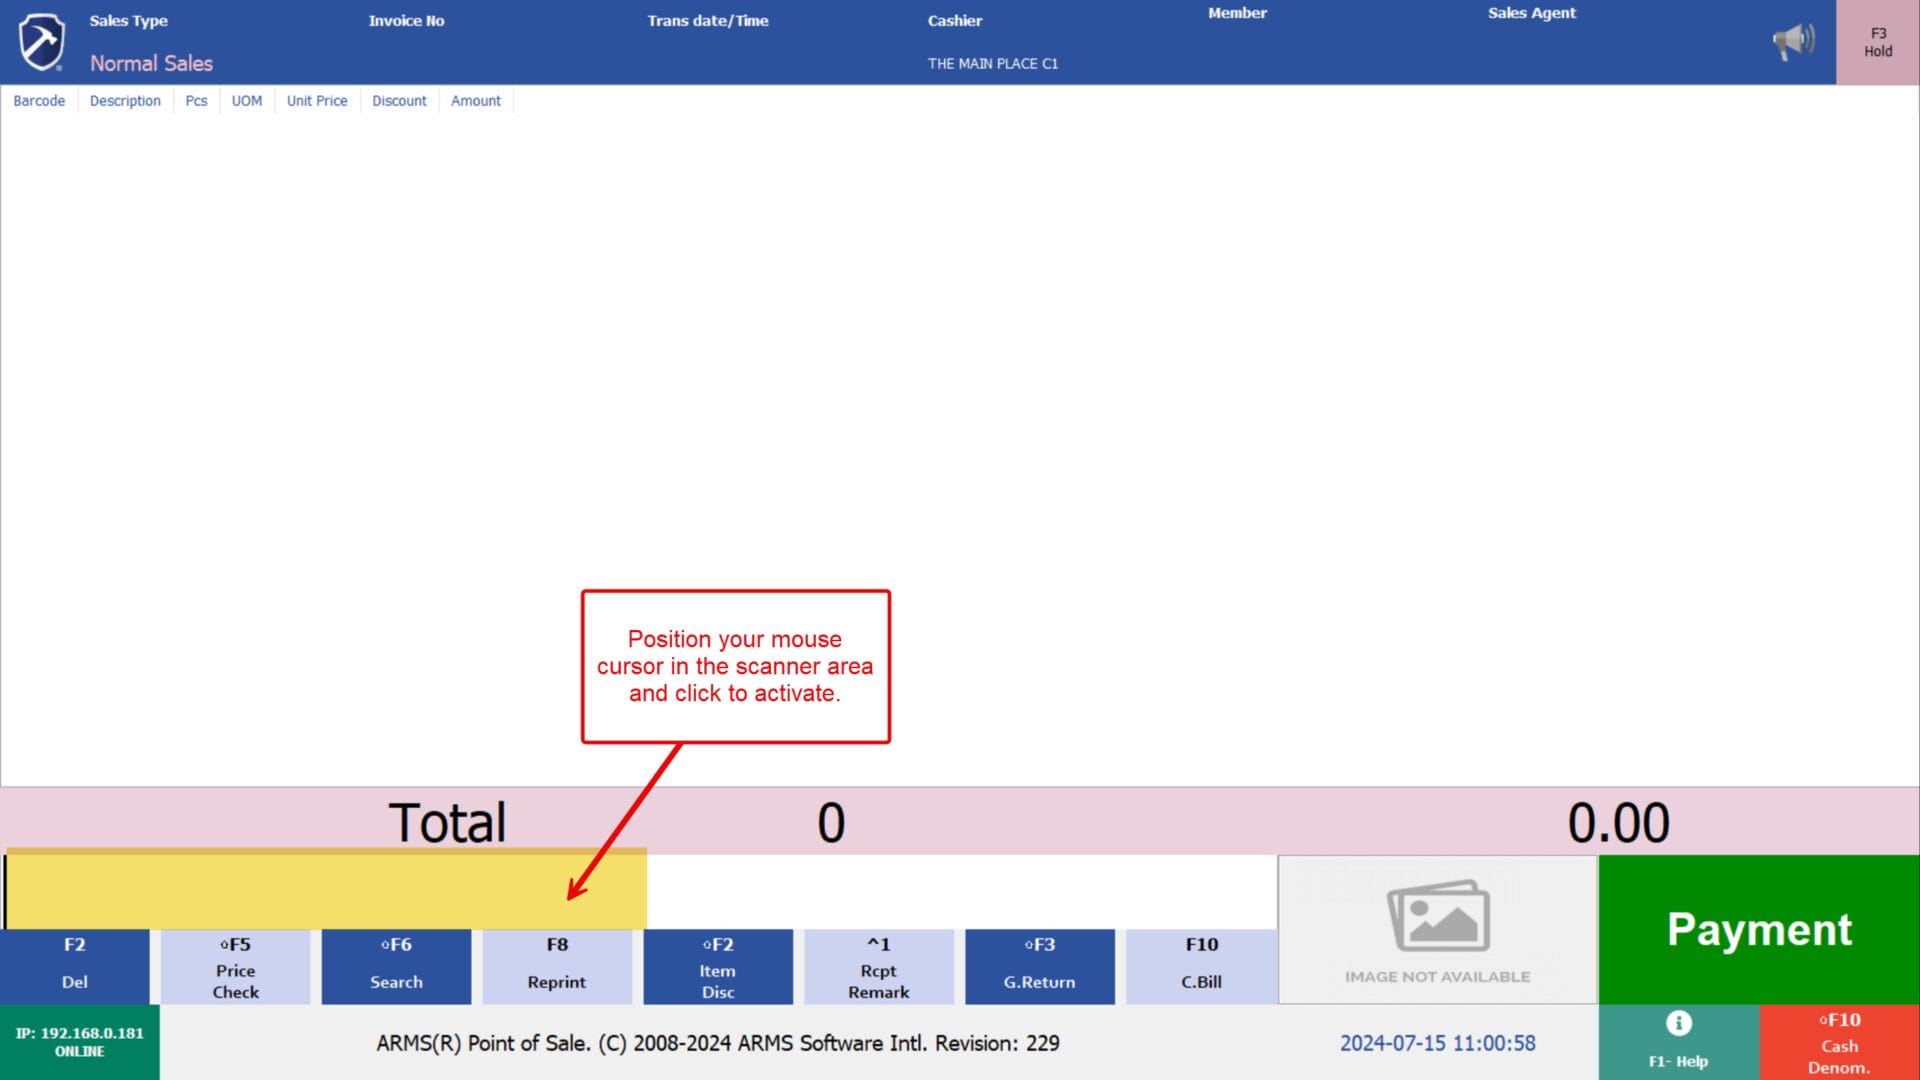Click the F2 Del button
The width and height of the screenshot is (1920, 1080).
[74, 966]
